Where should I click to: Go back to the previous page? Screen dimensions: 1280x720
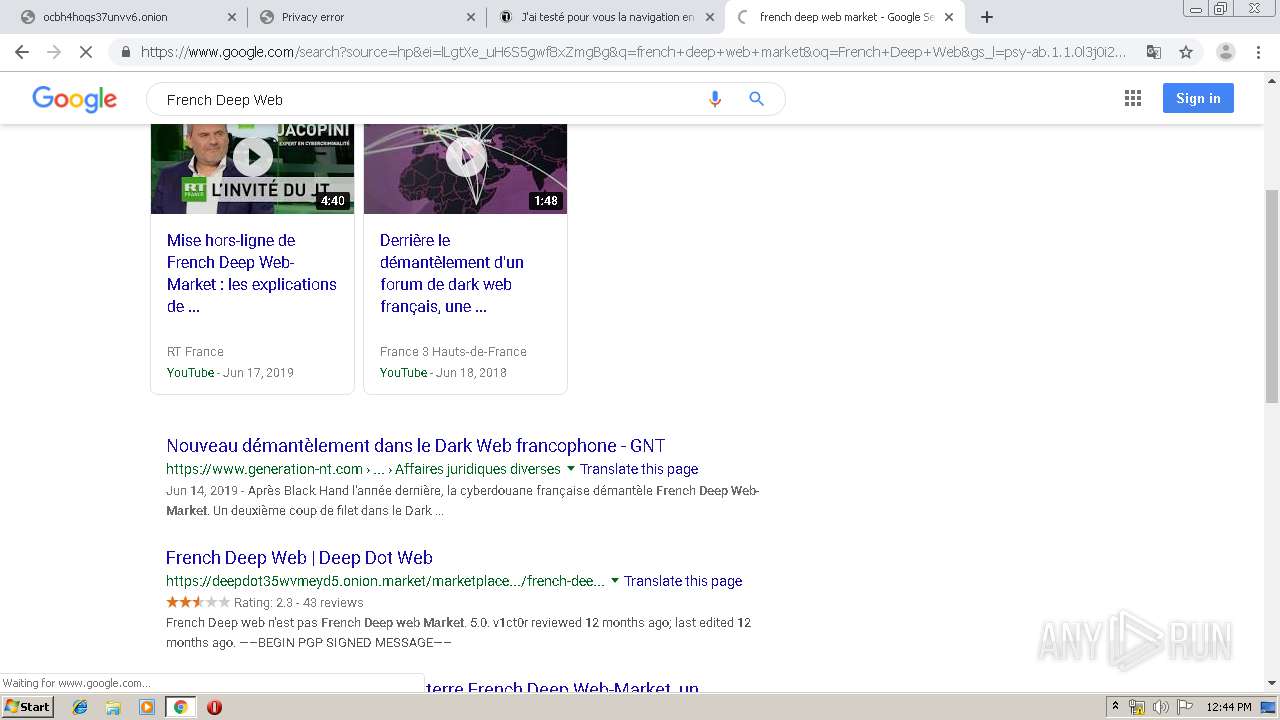(x=22, y=52)
